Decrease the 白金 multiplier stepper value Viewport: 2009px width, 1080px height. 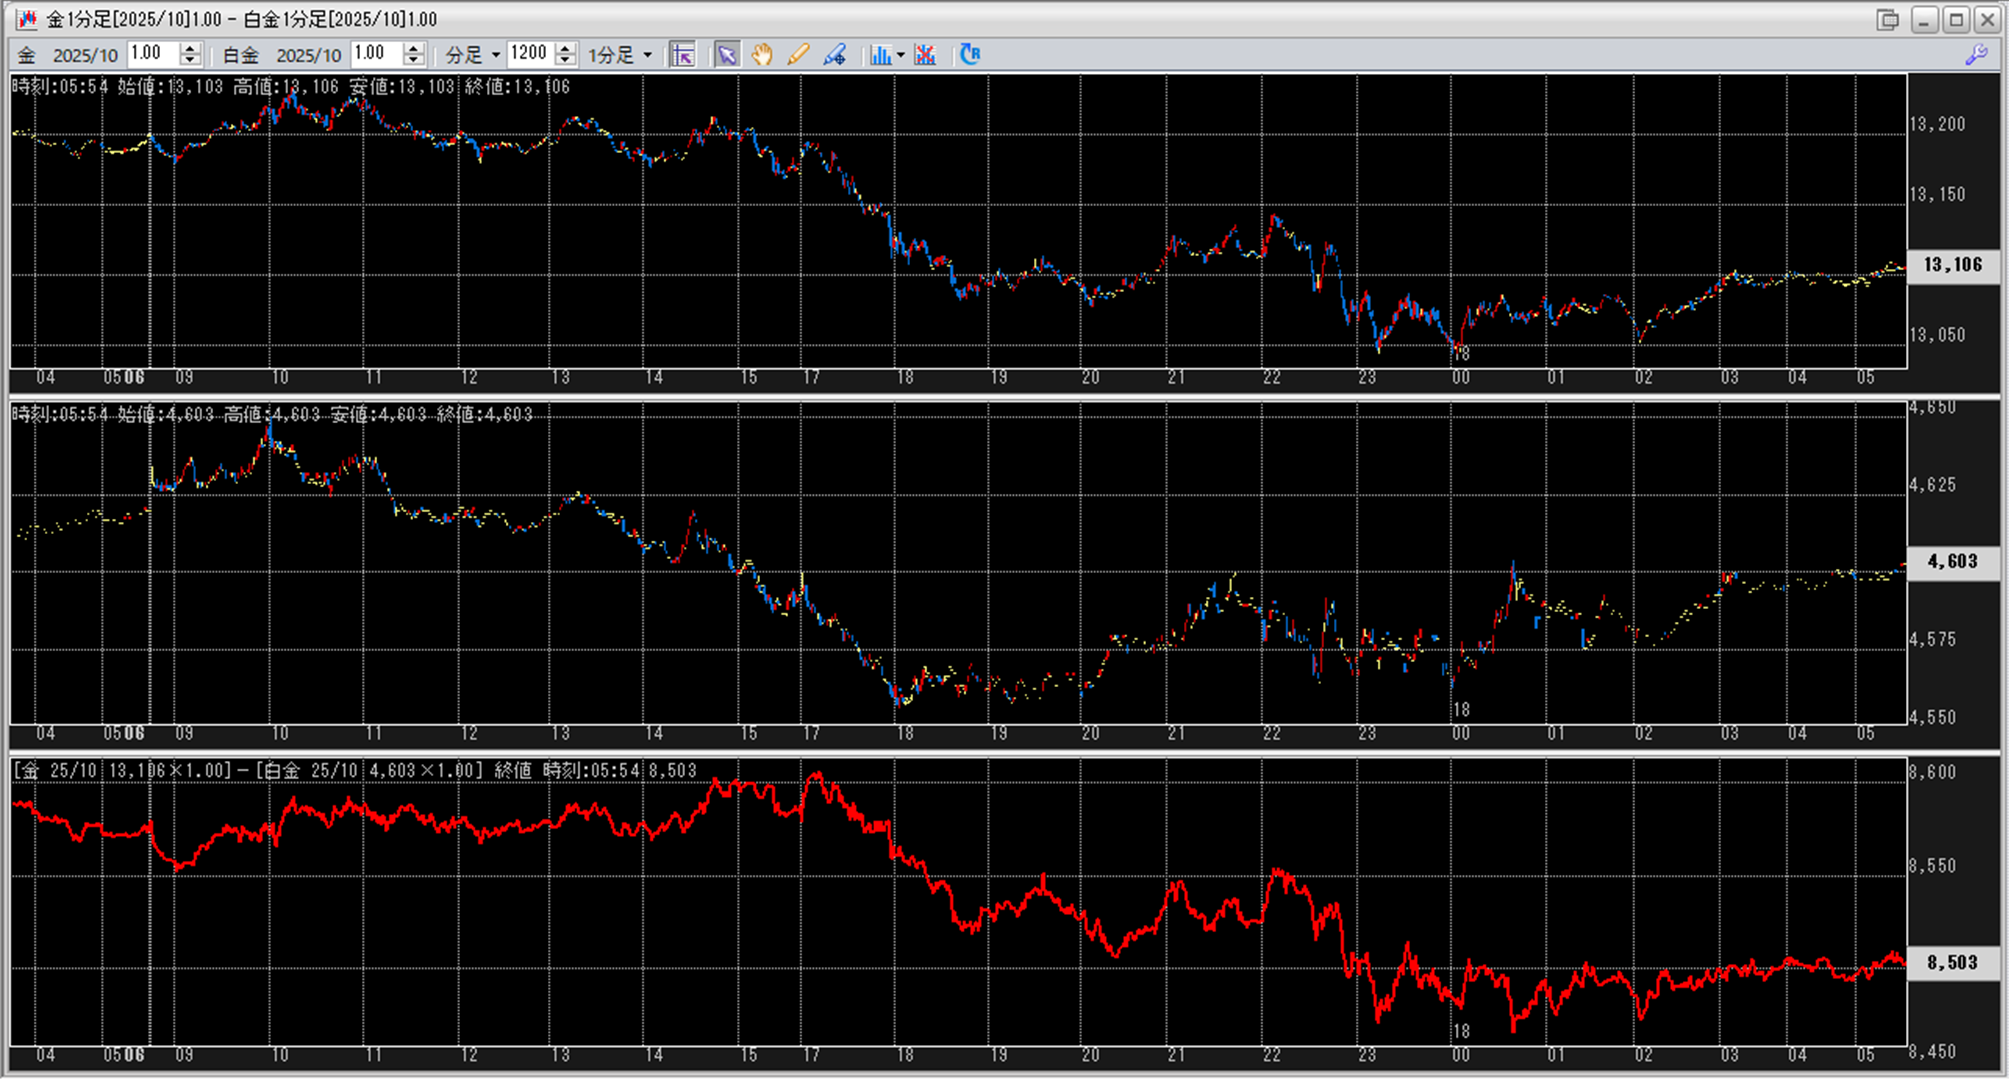(414, 61)
